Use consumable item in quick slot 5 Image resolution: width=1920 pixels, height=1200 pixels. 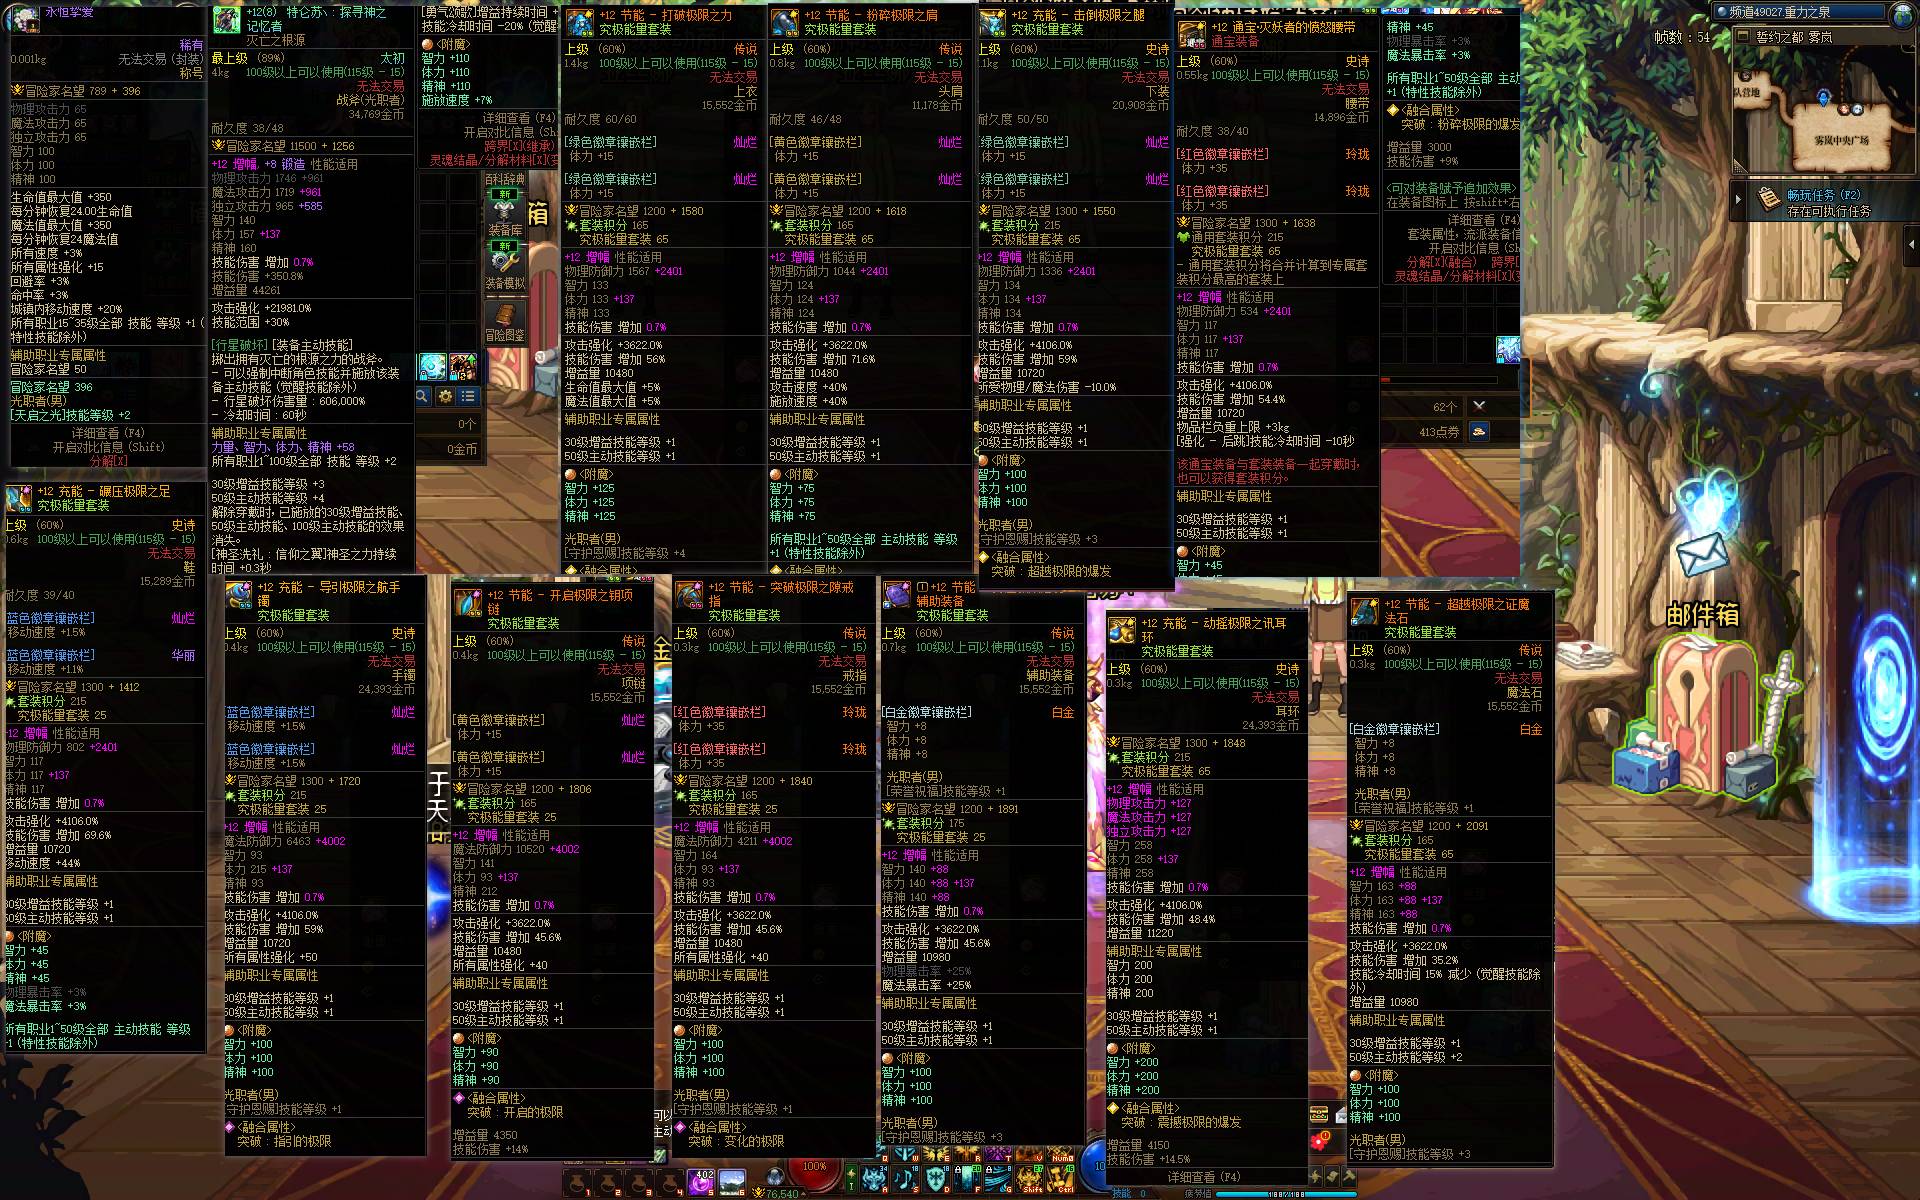click(701, 1182)
